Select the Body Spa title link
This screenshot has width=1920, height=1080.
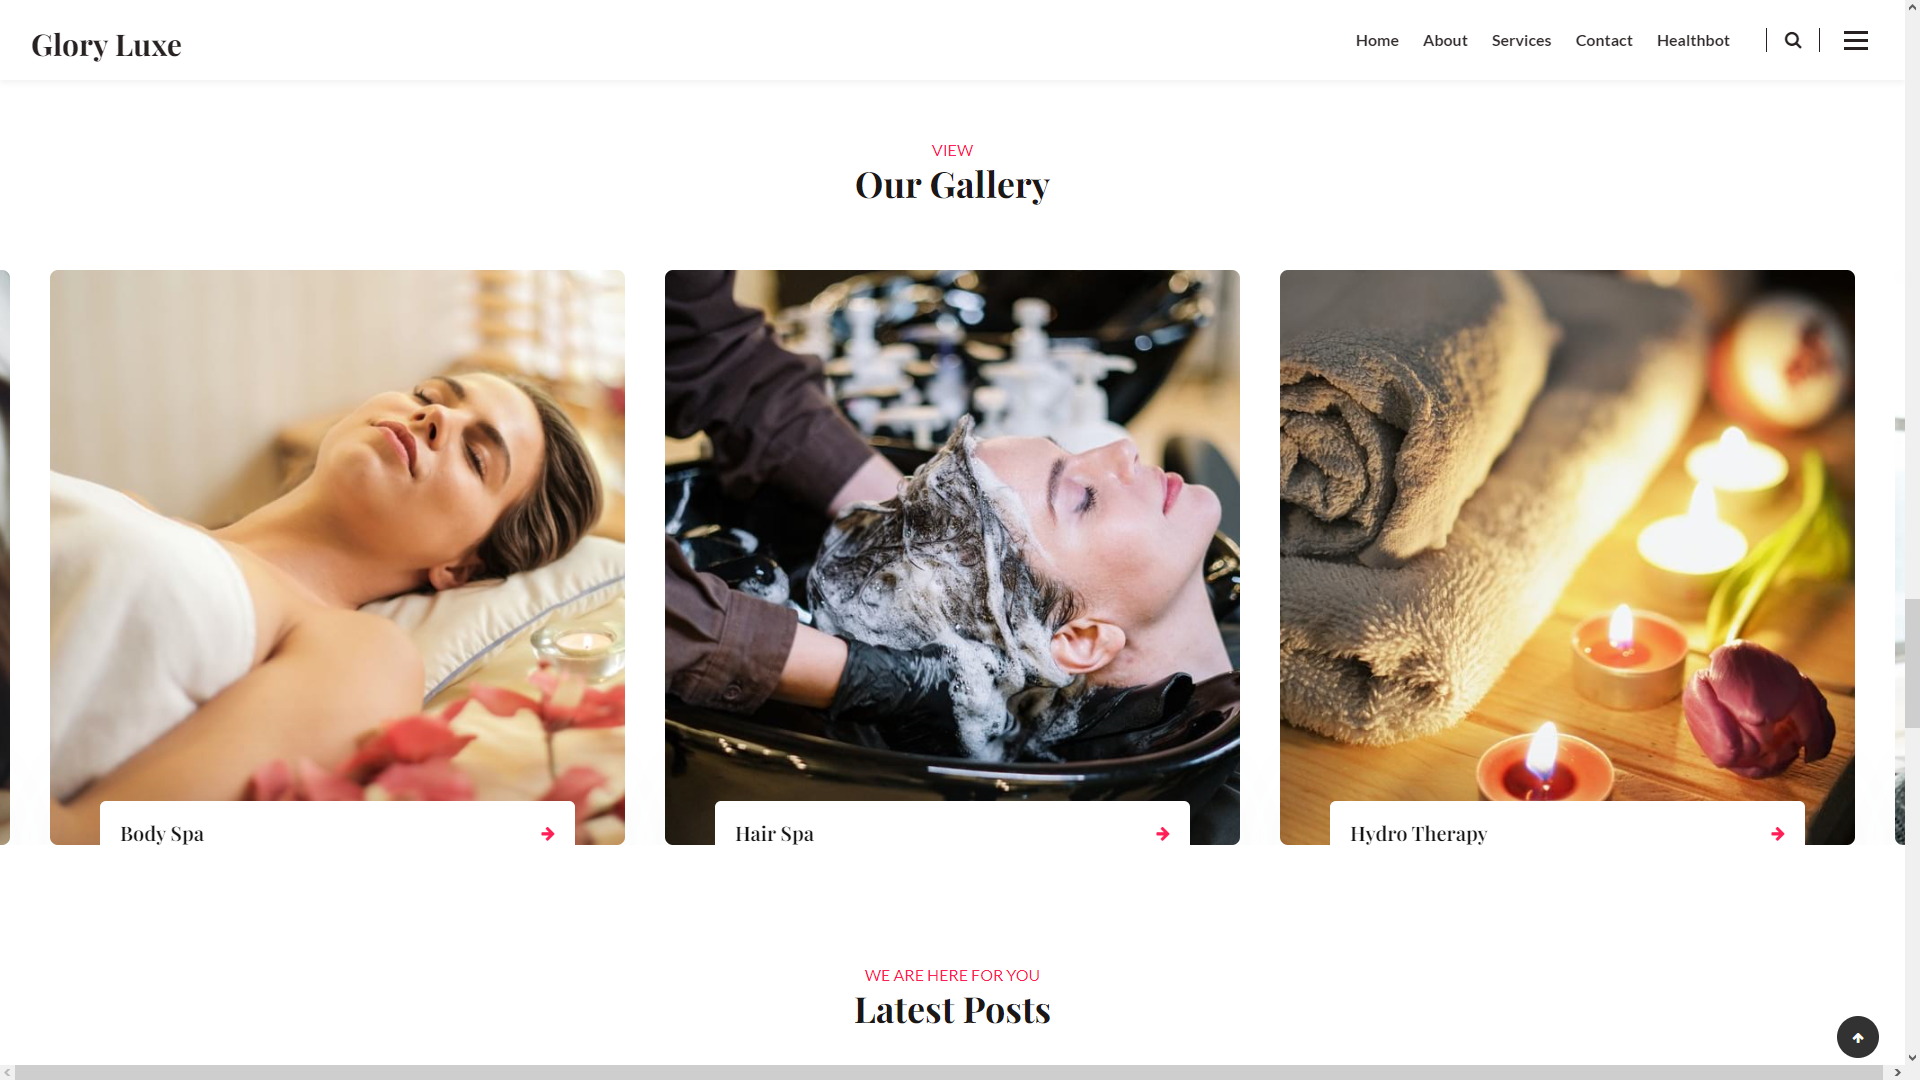[x=162, y=834]
